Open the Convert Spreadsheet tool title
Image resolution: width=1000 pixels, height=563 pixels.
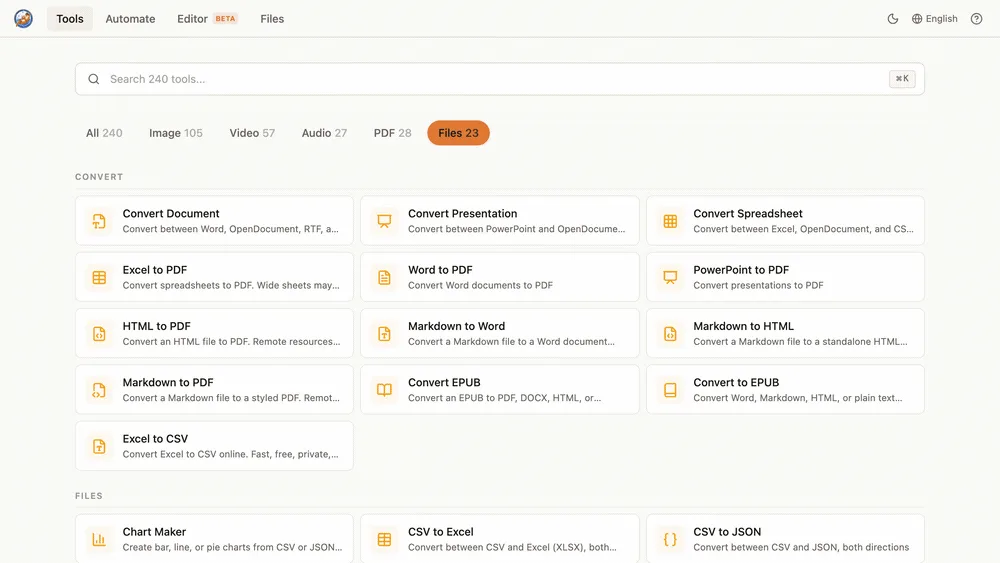point(747,214)
